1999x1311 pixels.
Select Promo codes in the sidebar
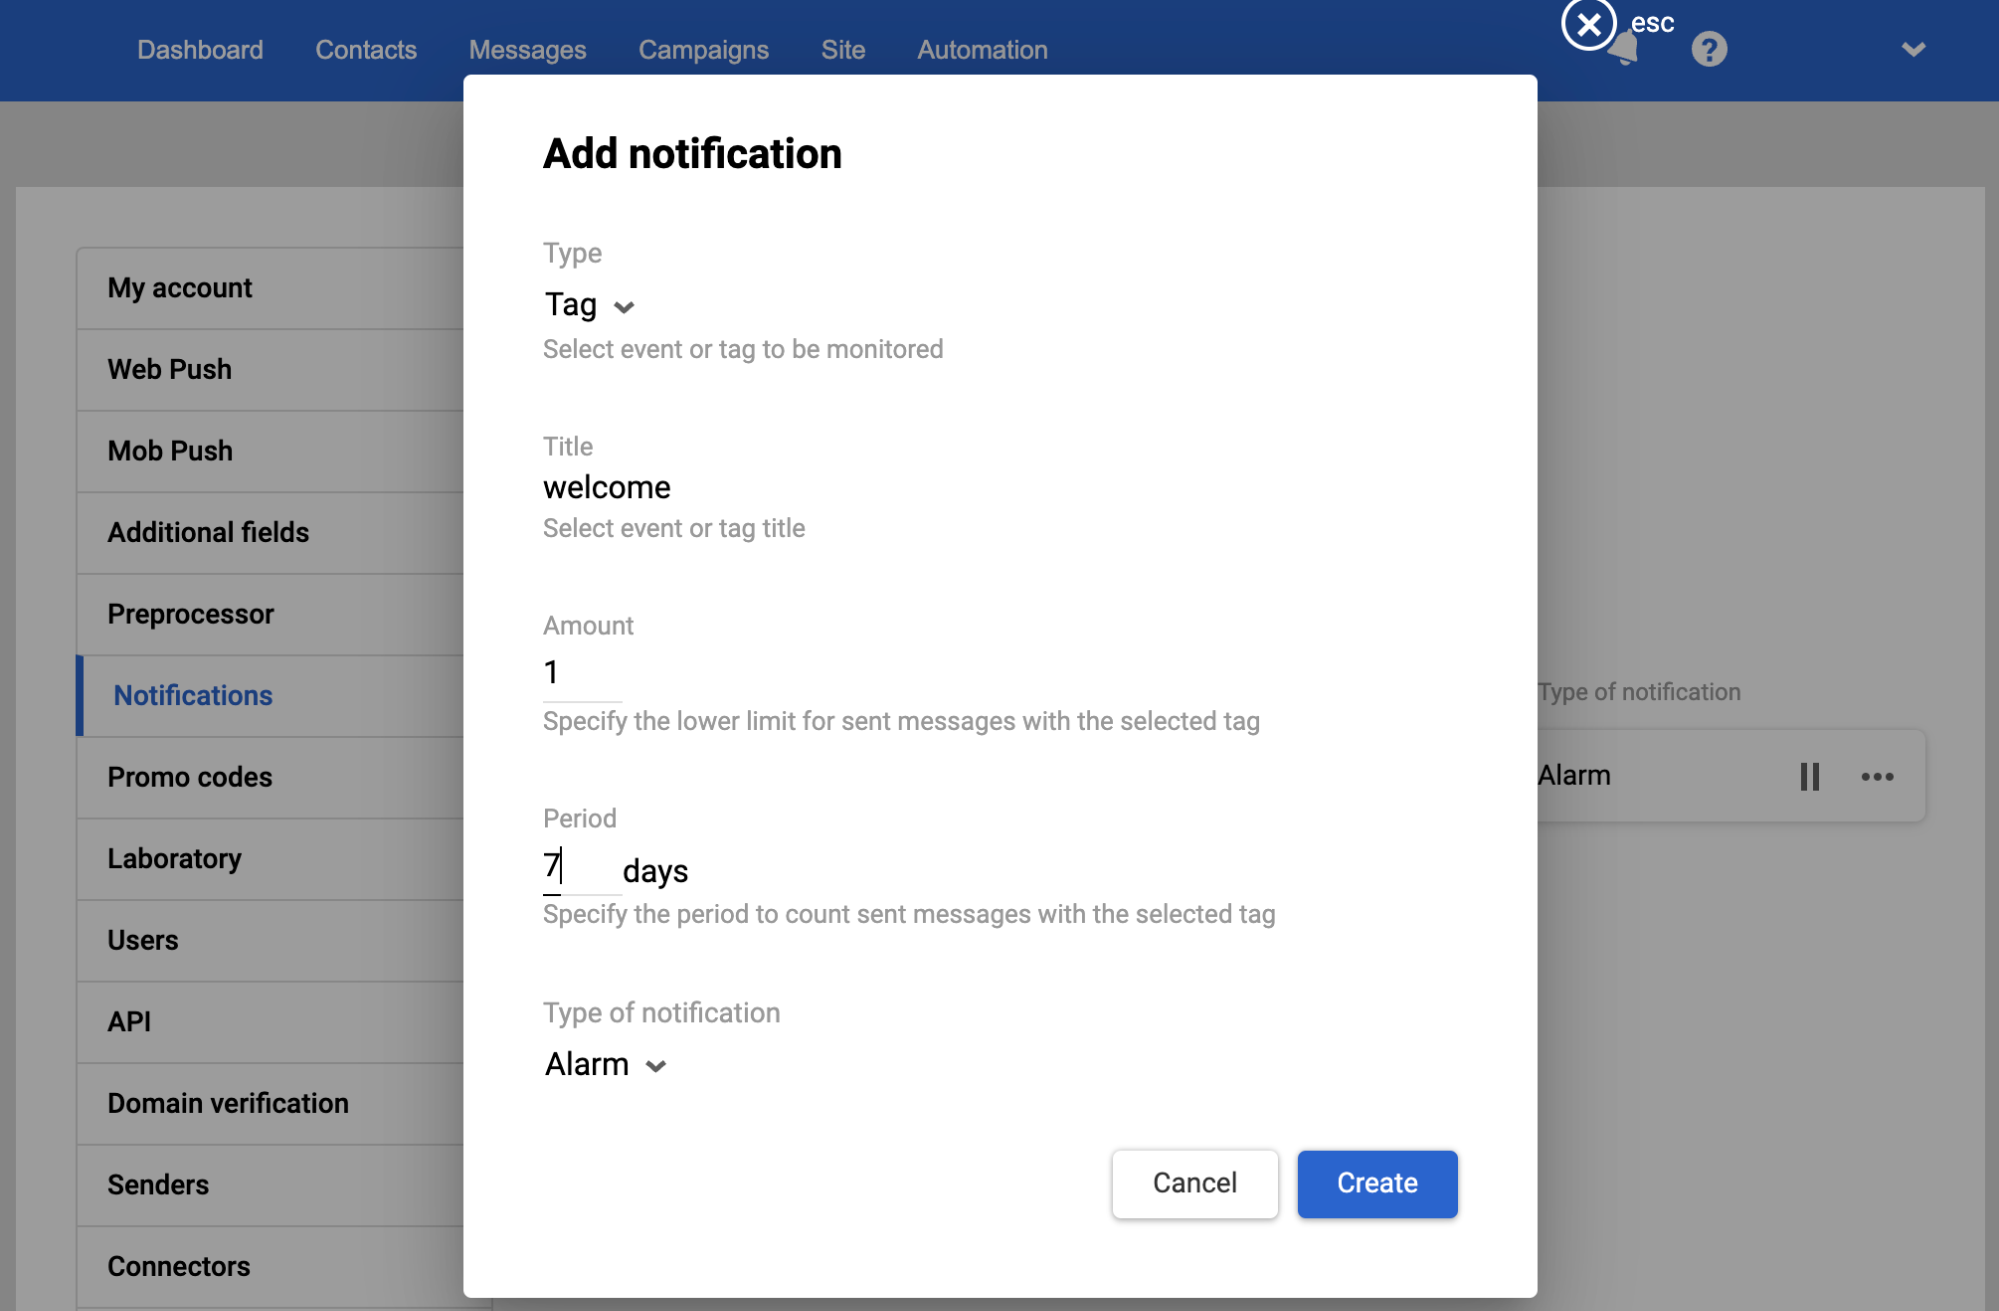coord(190,777)
